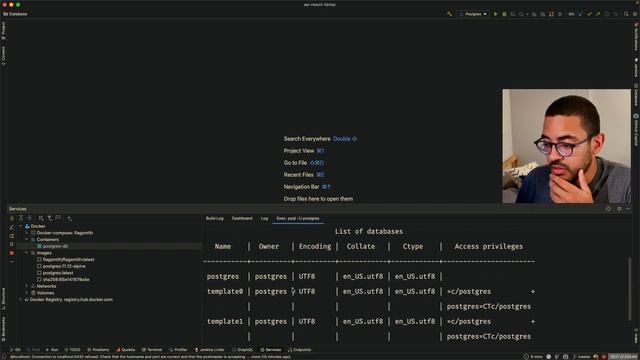
Task: Open IDE settings gear in top toolbar
Action: (635, 14)
